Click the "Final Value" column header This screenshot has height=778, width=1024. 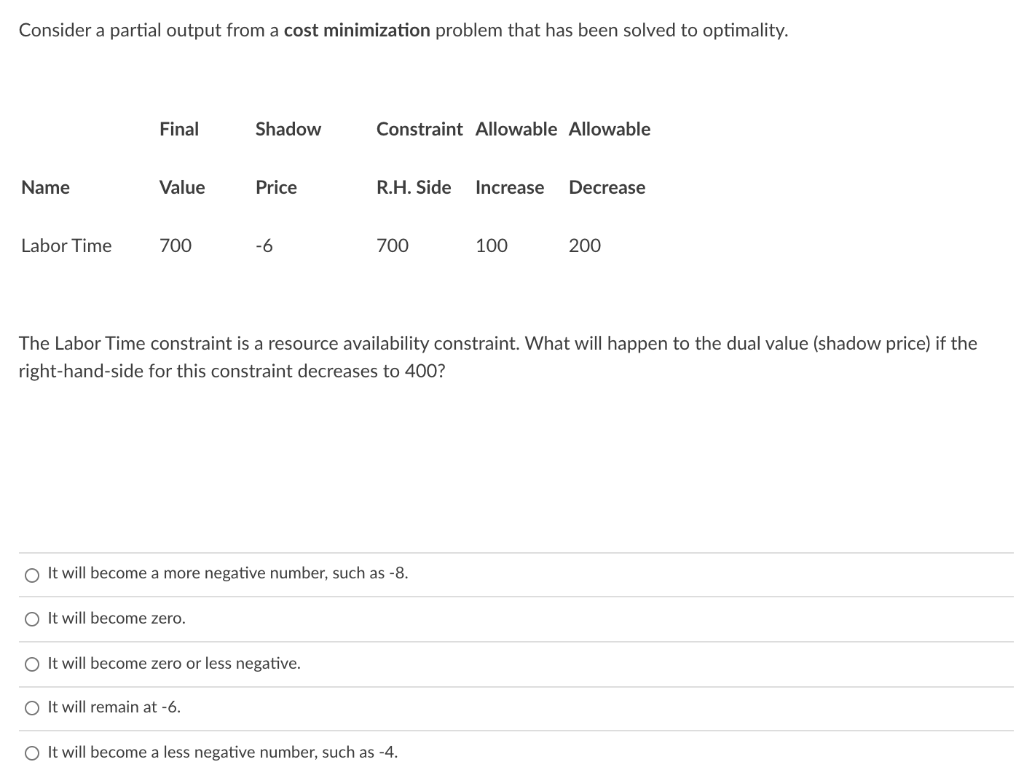180,158
